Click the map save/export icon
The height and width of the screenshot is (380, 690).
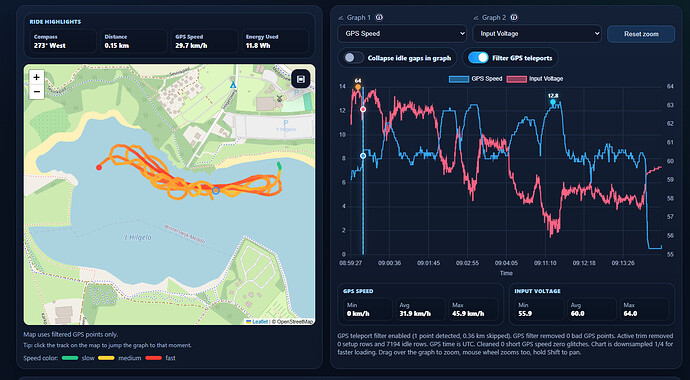301,79
